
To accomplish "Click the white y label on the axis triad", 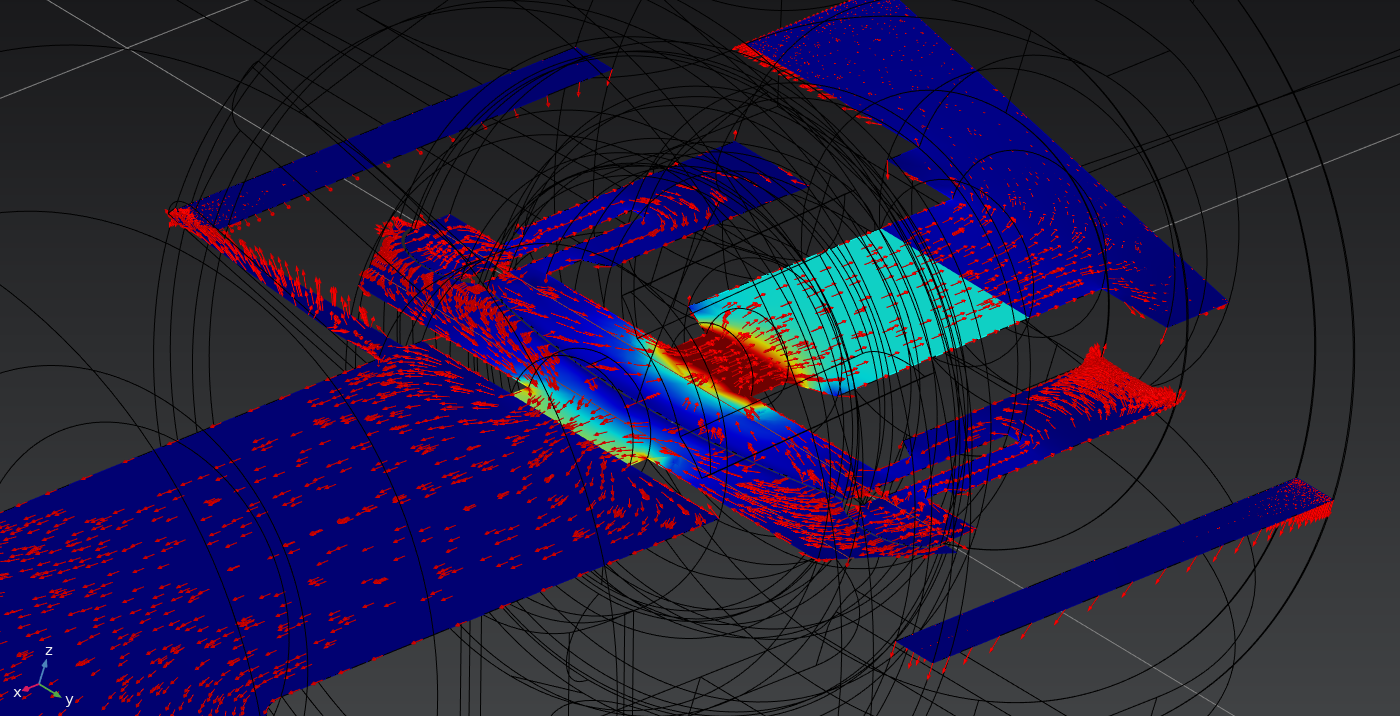I will coord(69,700).
